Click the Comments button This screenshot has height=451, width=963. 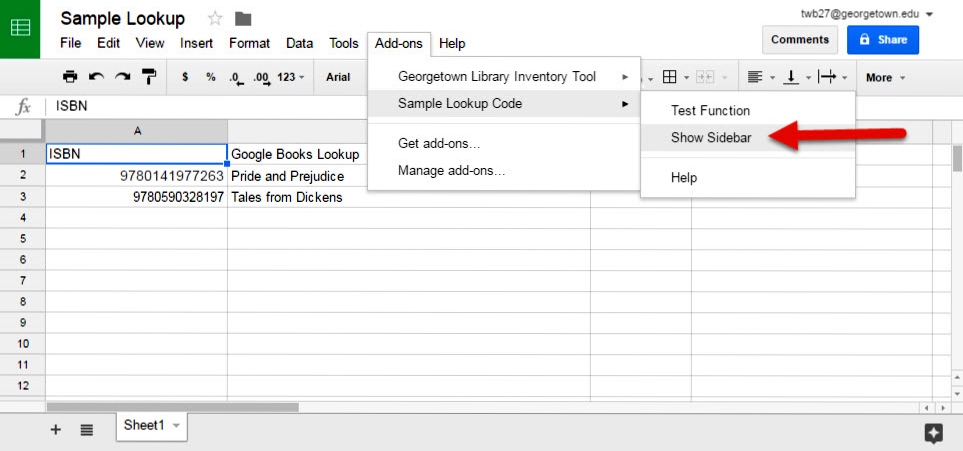[x=800, y=39]
